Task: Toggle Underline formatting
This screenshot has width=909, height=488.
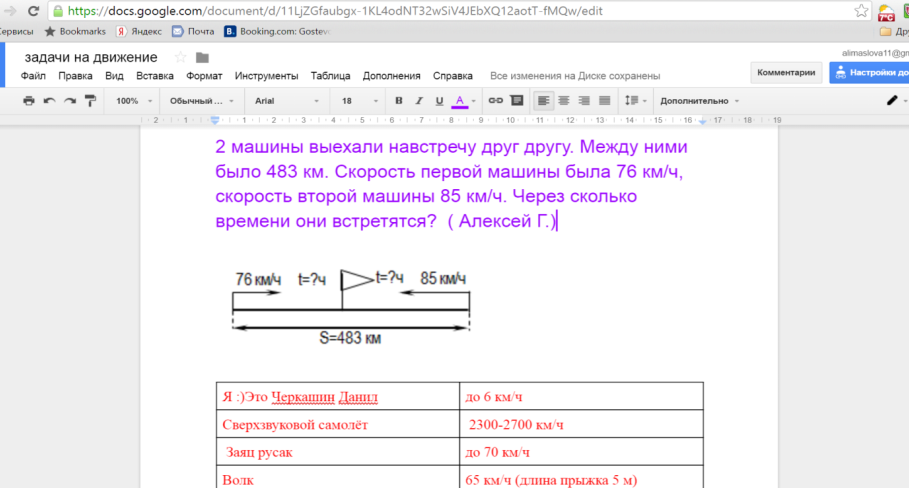Action: point(438,101)
